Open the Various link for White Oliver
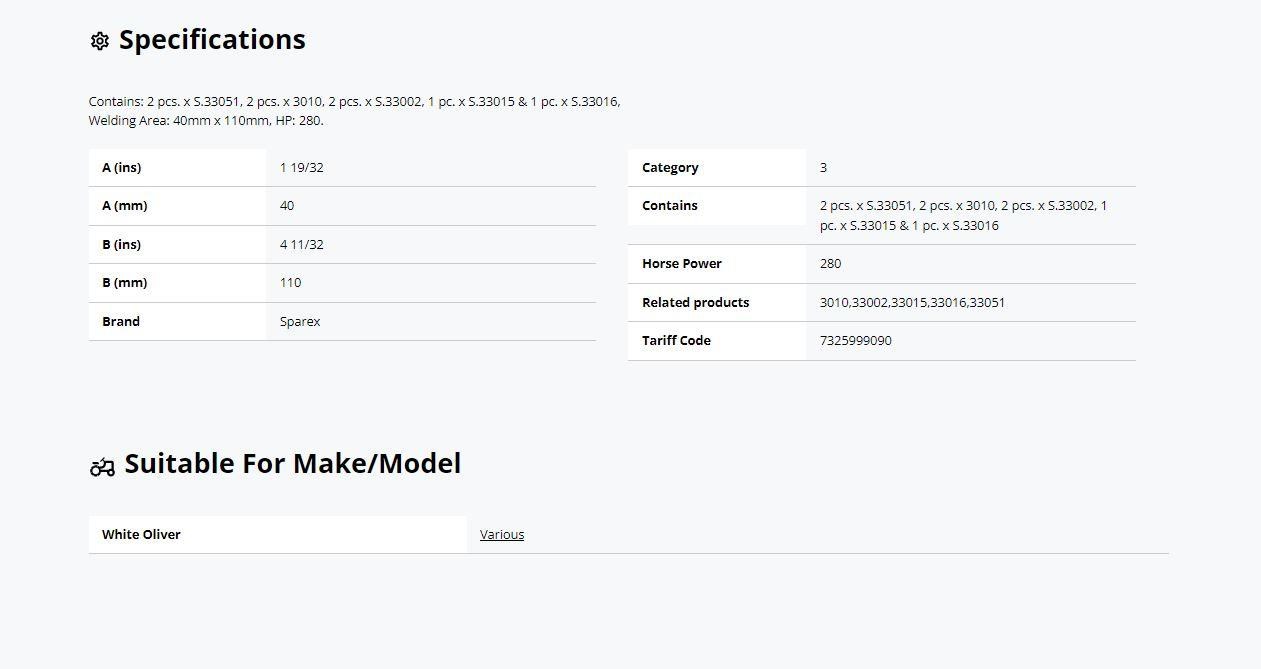The width and height of the screenshot is (1261, 669). point(502,535)
